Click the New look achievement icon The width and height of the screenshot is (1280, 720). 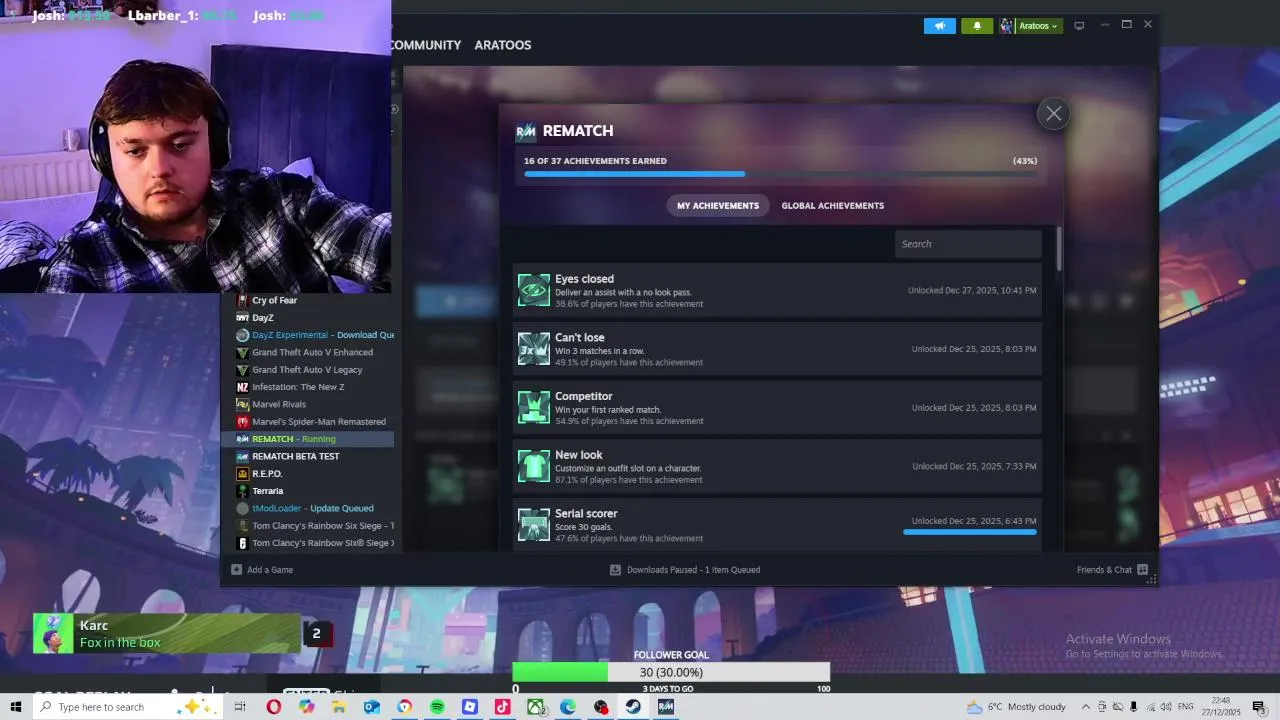[534, 467]
